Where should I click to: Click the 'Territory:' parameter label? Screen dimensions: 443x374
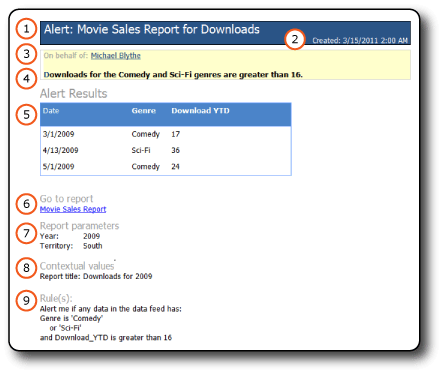point(56,246)
